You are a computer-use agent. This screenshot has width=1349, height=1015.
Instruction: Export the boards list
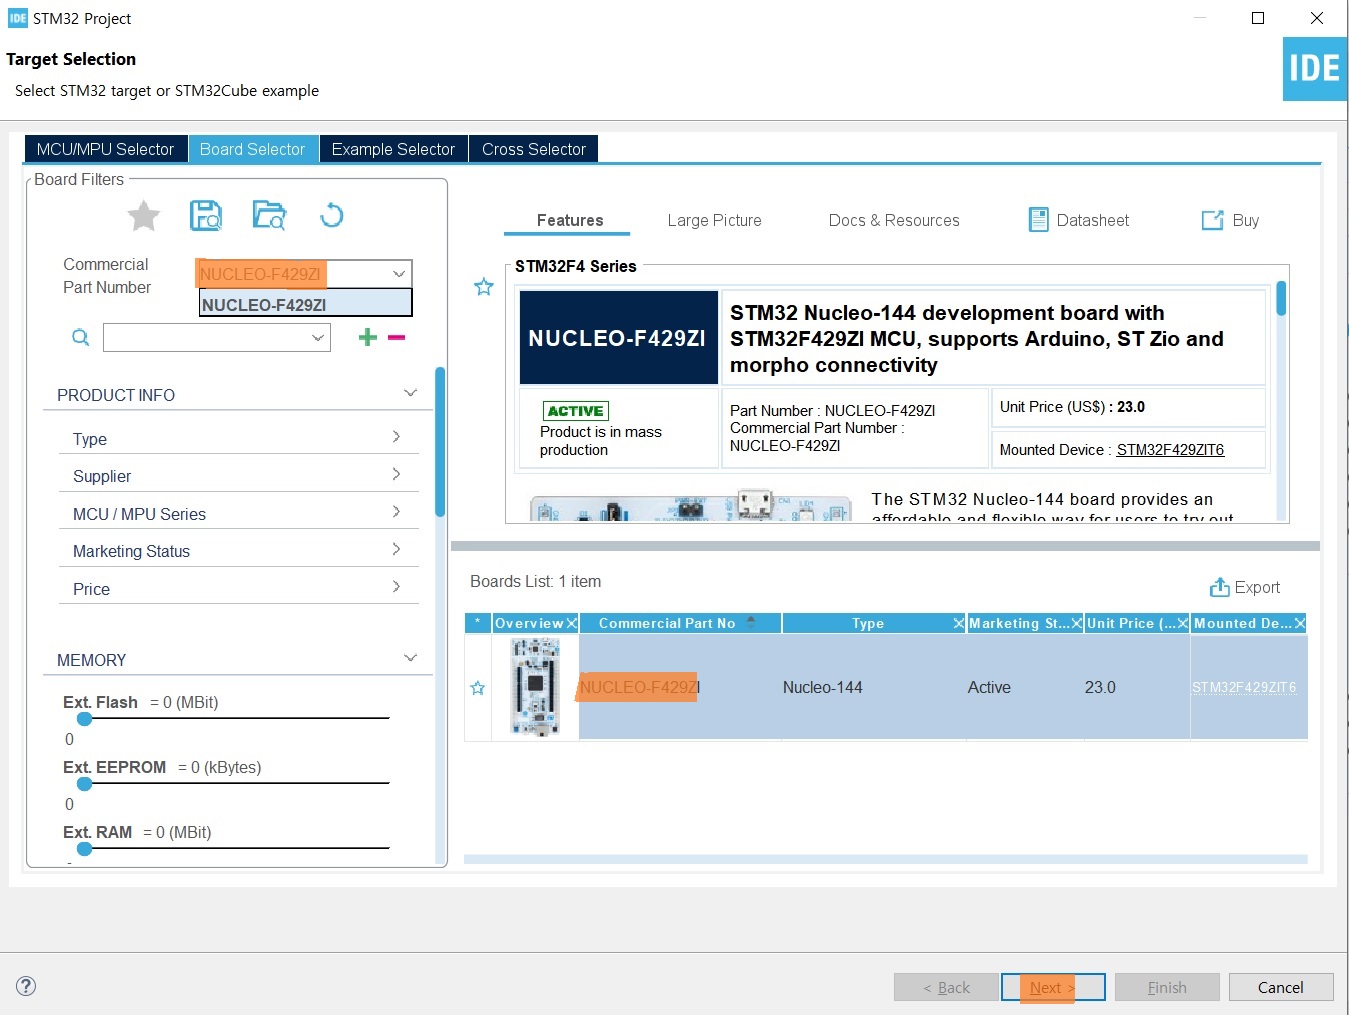tap(1245, 587)
